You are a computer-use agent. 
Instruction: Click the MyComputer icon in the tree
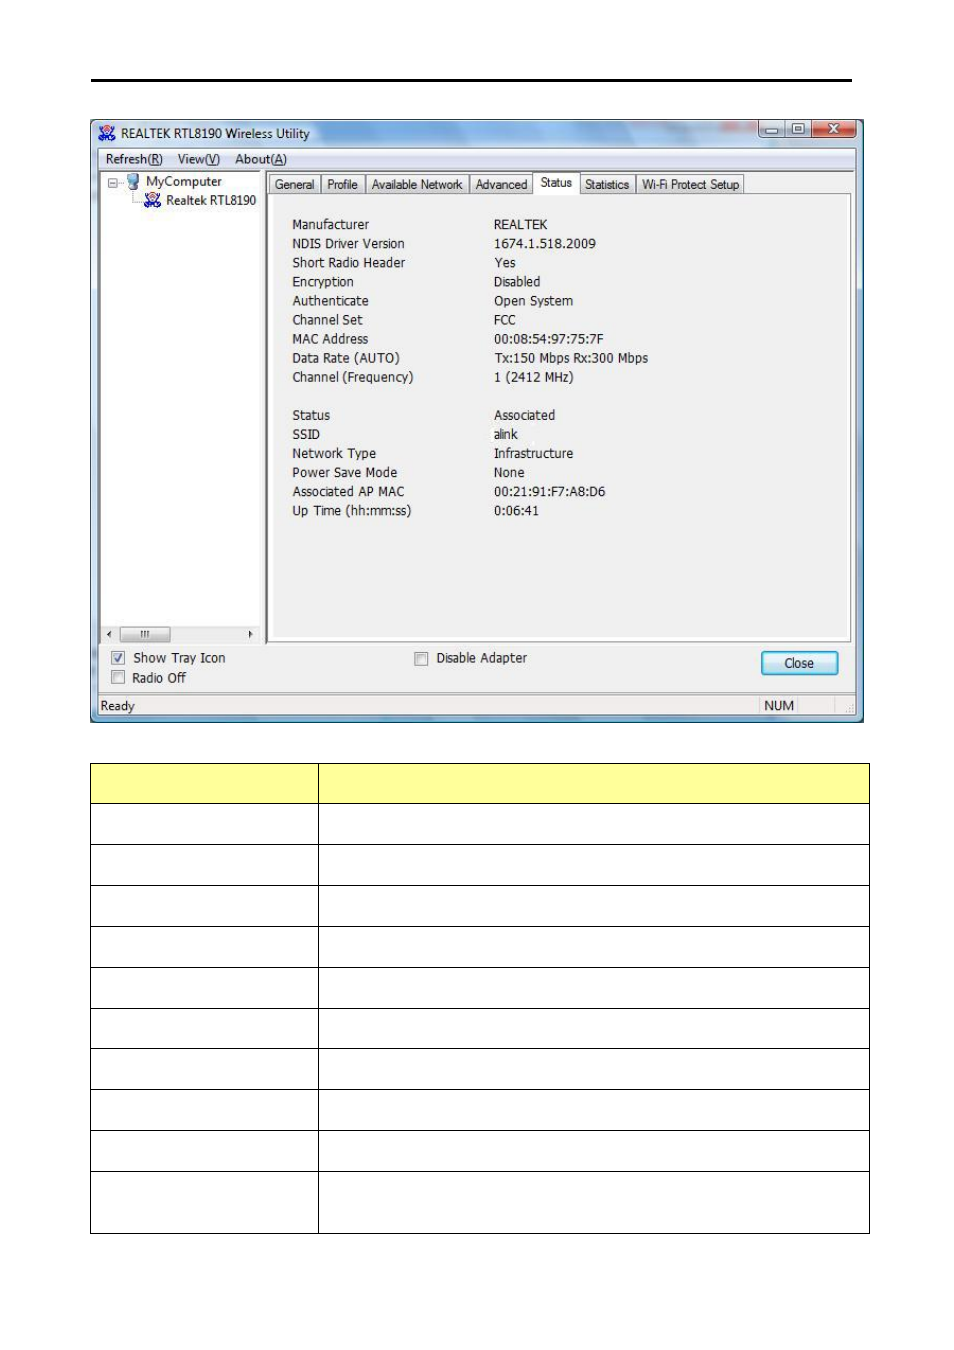point(133,182)
